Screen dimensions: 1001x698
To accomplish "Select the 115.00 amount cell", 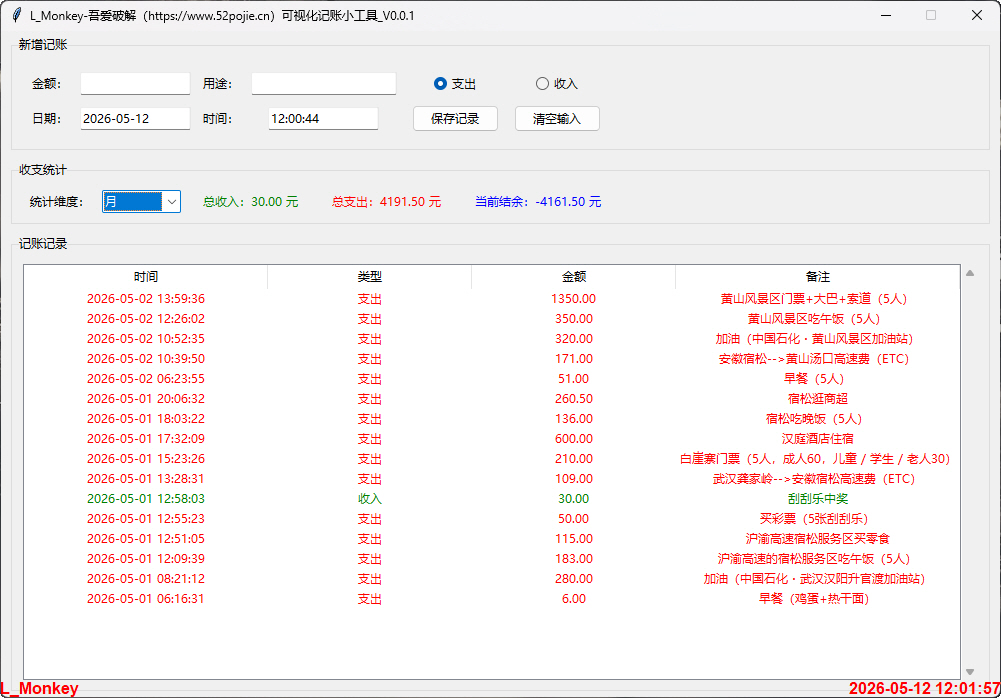I will click(574, 539).
